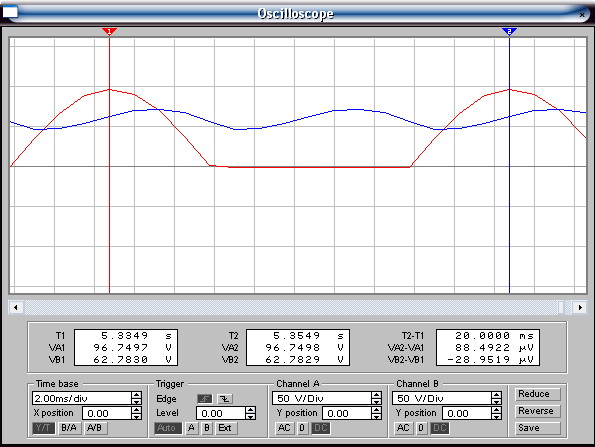Image resolution: width=595 pixels, height=447 pixels.
Task: Decrease Channel B Y position
Action: 496,416
